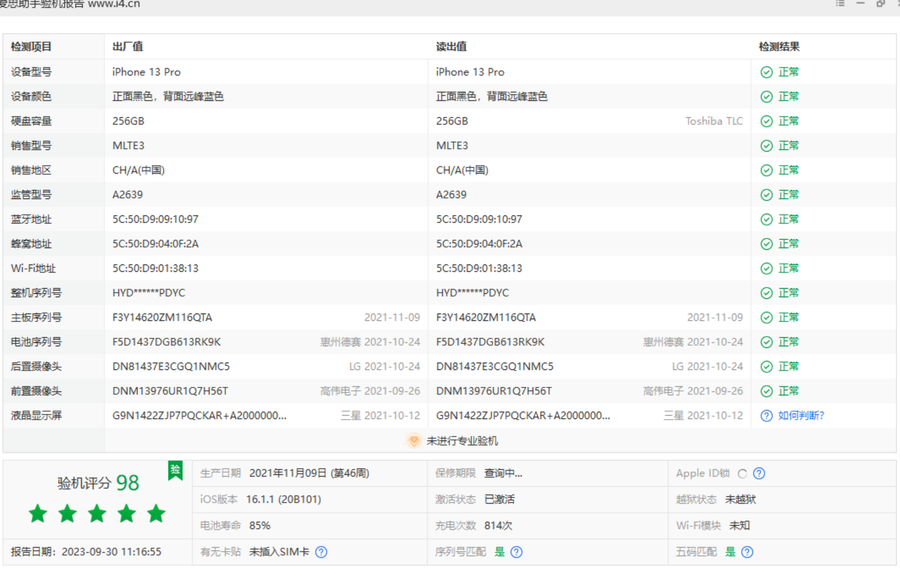
Task: Click the 出厂值 column header
Action: (127, 47)
